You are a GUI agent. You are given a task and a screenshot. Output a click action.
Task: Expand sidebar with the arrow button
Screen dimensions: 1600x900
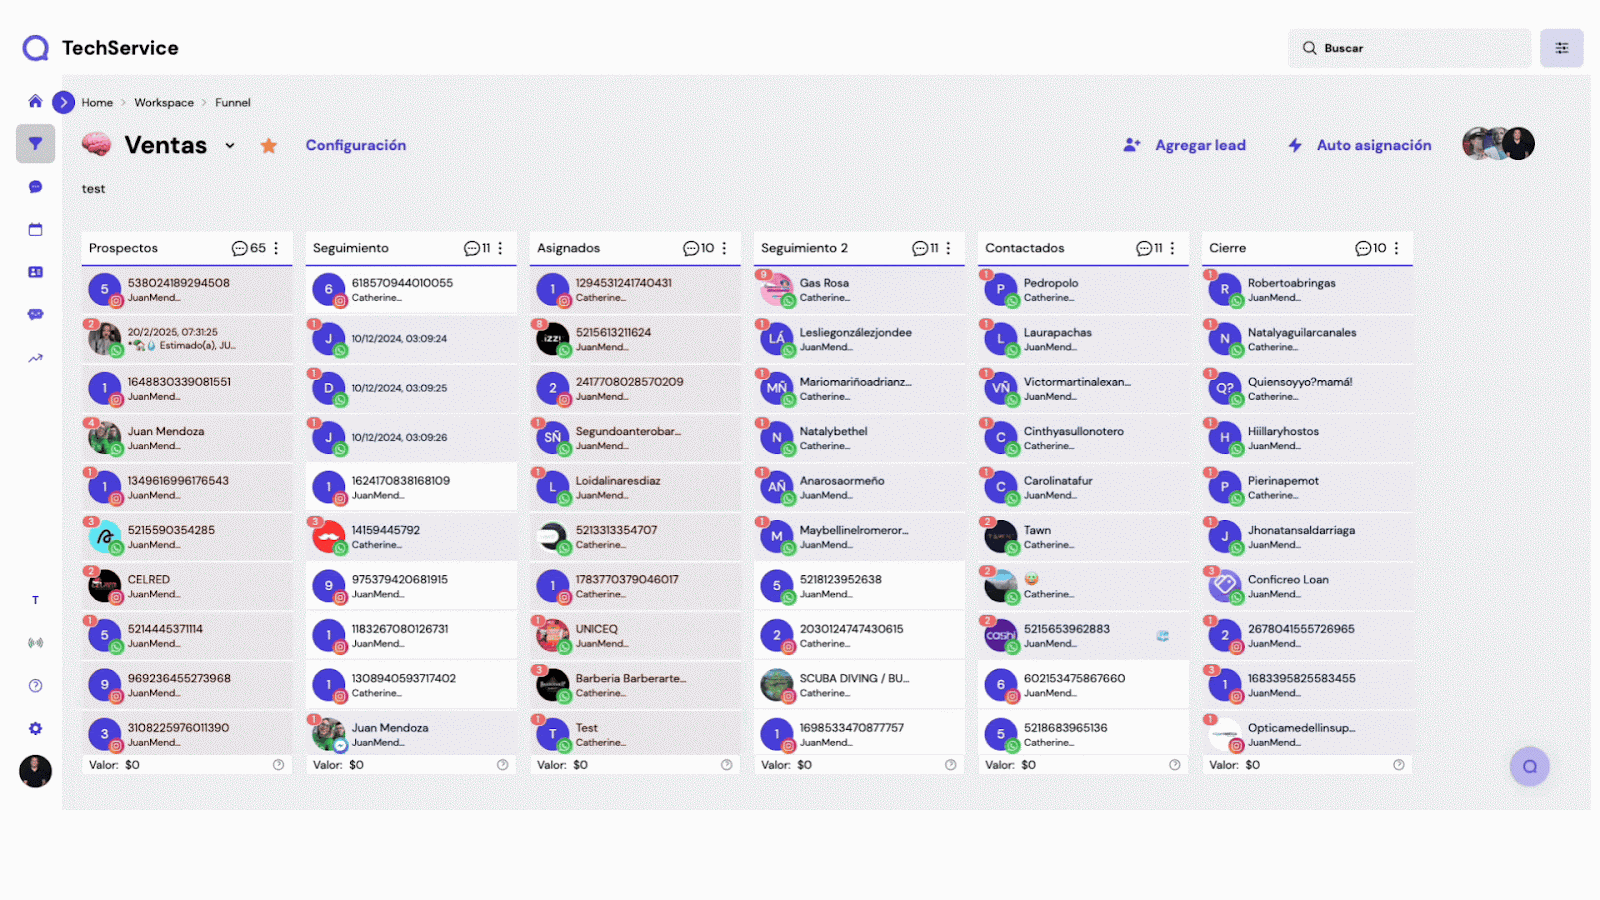tap(63, 102)
